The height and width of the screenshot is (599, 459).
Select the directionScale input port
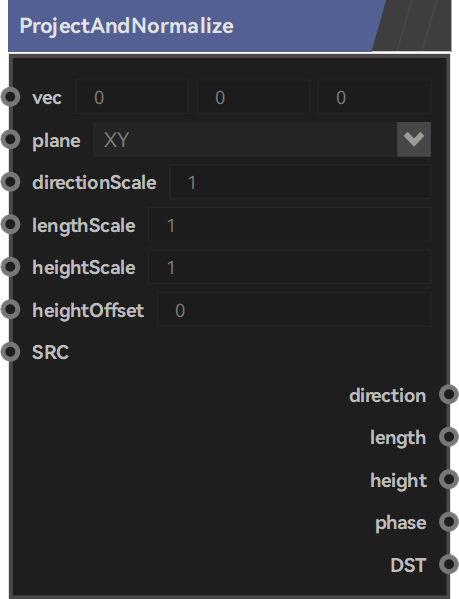pyautogui.click(x=10, y=182)
